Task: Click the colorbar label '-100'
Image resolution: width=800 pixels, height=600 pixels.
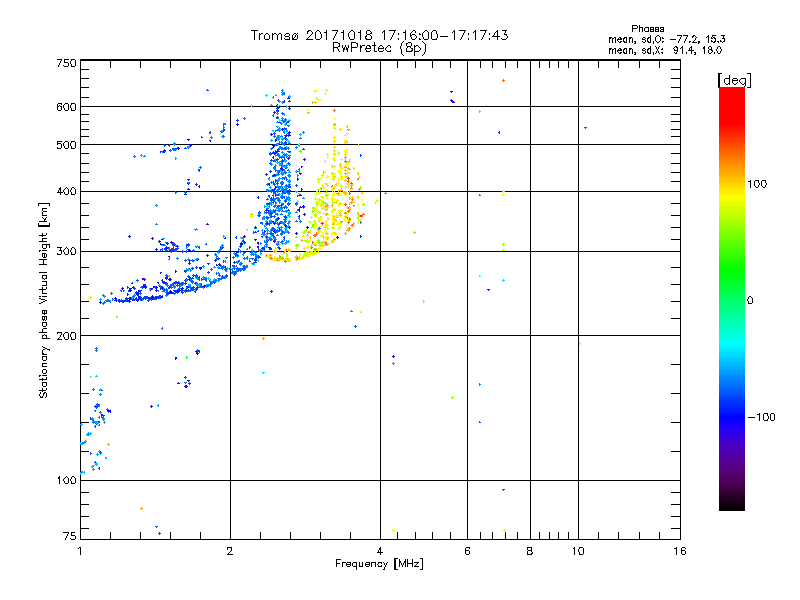Action: (761, 417)
